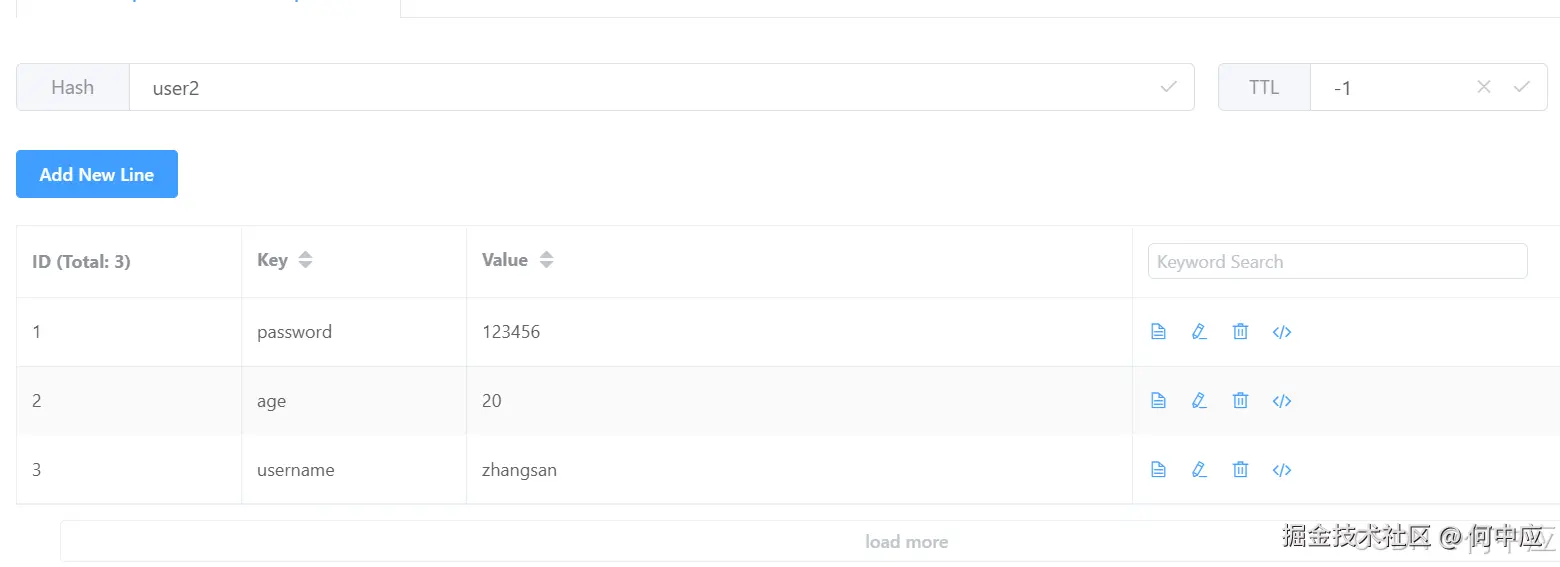
Task: Clear the TTL value
Action: click(x=1484, y=87)
